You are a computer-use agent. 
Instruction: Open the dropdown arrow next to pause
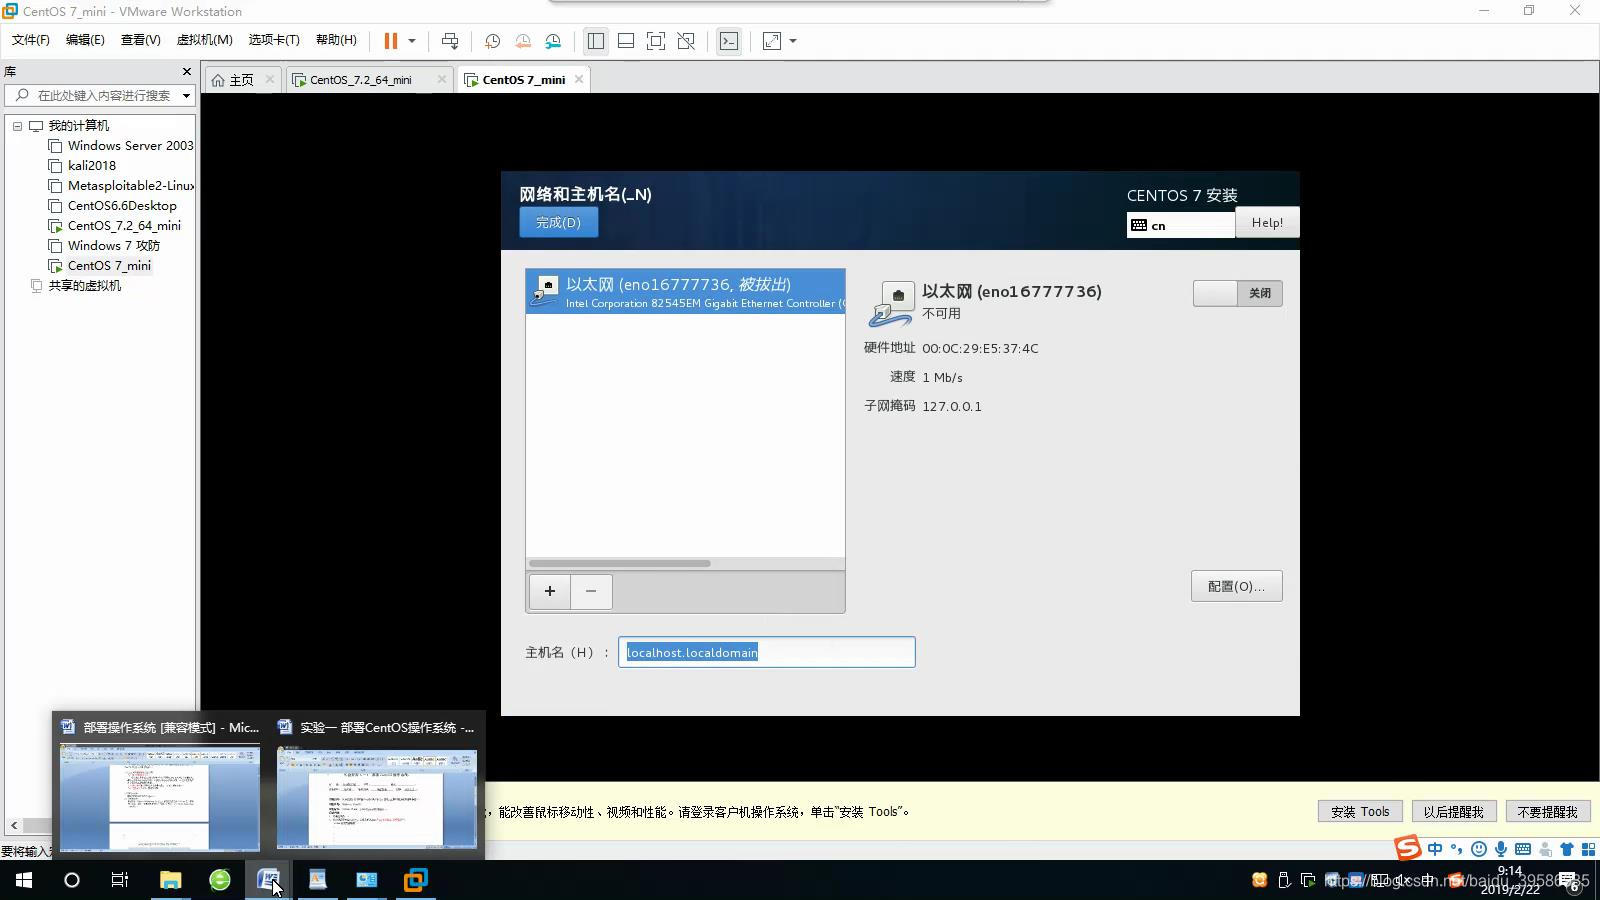(x=411, y=41)
